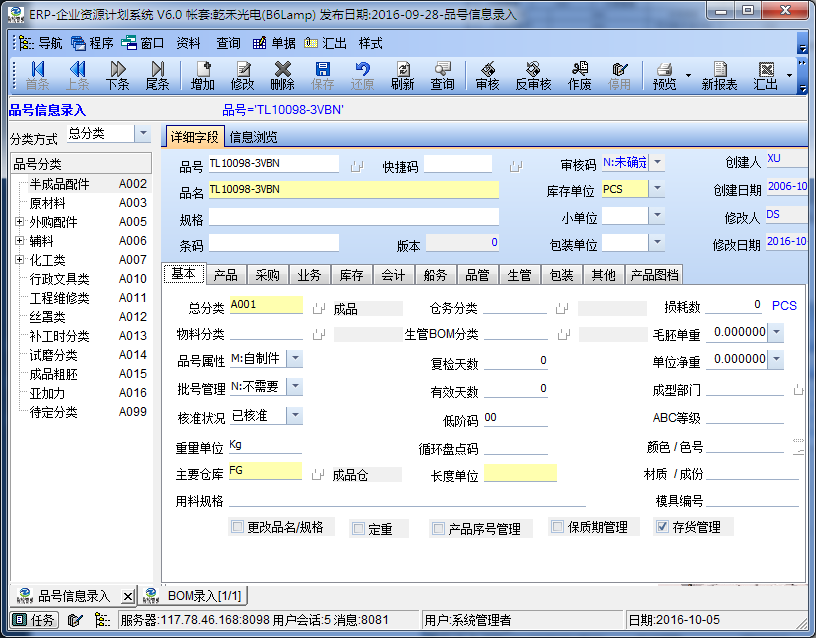816x638 pixels.
Task: Open print preview with 预览 icon
Action: click(665, 75)
